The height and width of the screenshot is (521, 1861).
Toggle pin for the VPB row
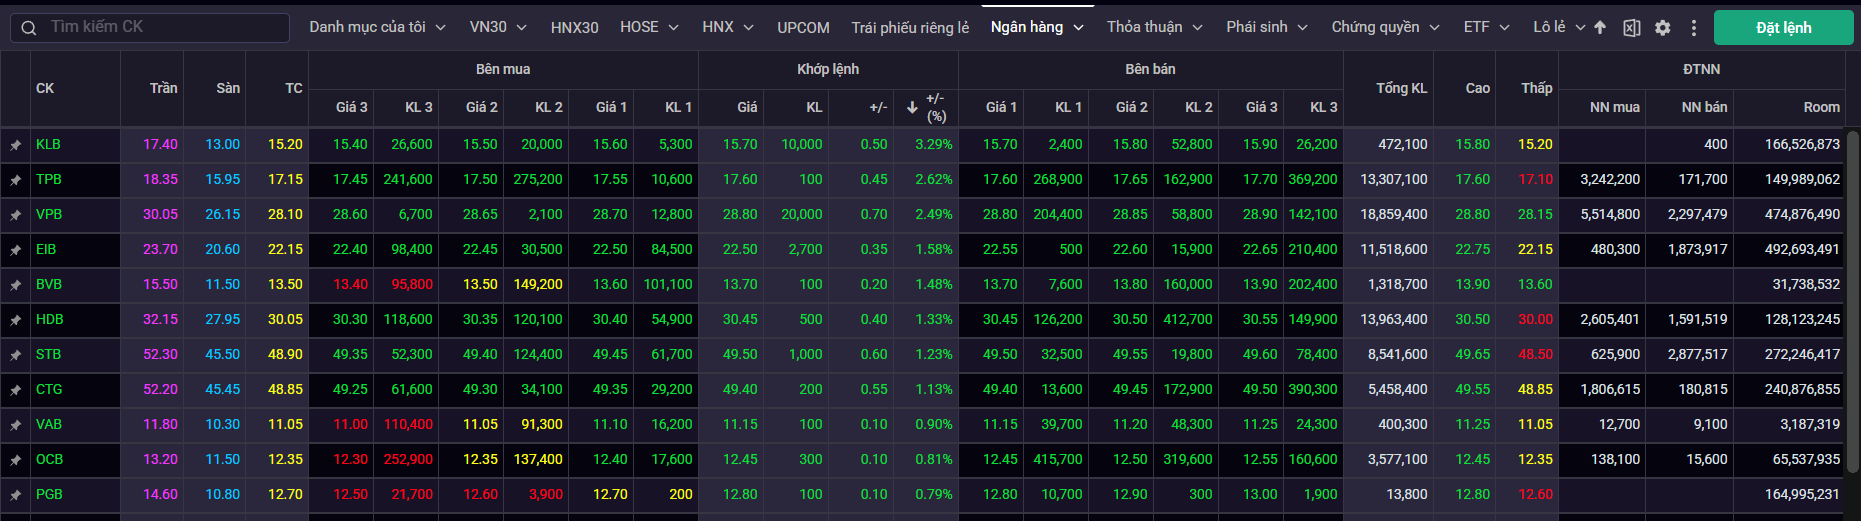click(x=16, y=215)
